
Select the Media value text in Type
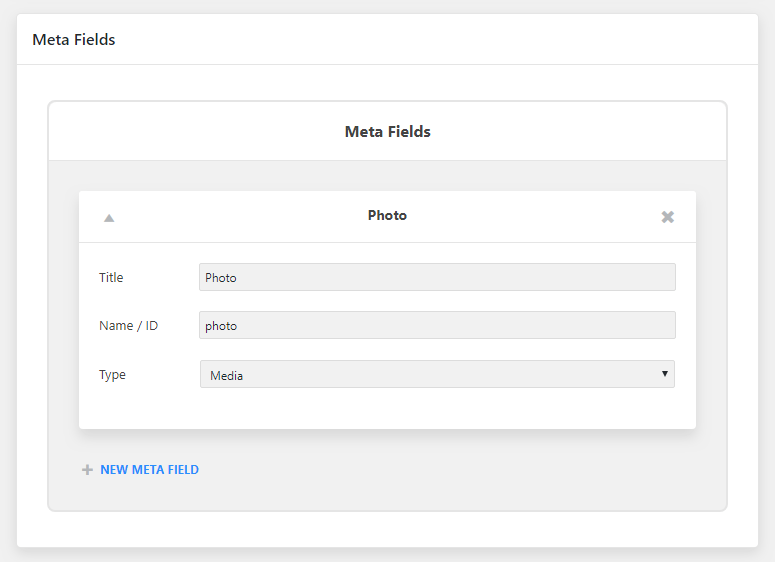(226, 376)
